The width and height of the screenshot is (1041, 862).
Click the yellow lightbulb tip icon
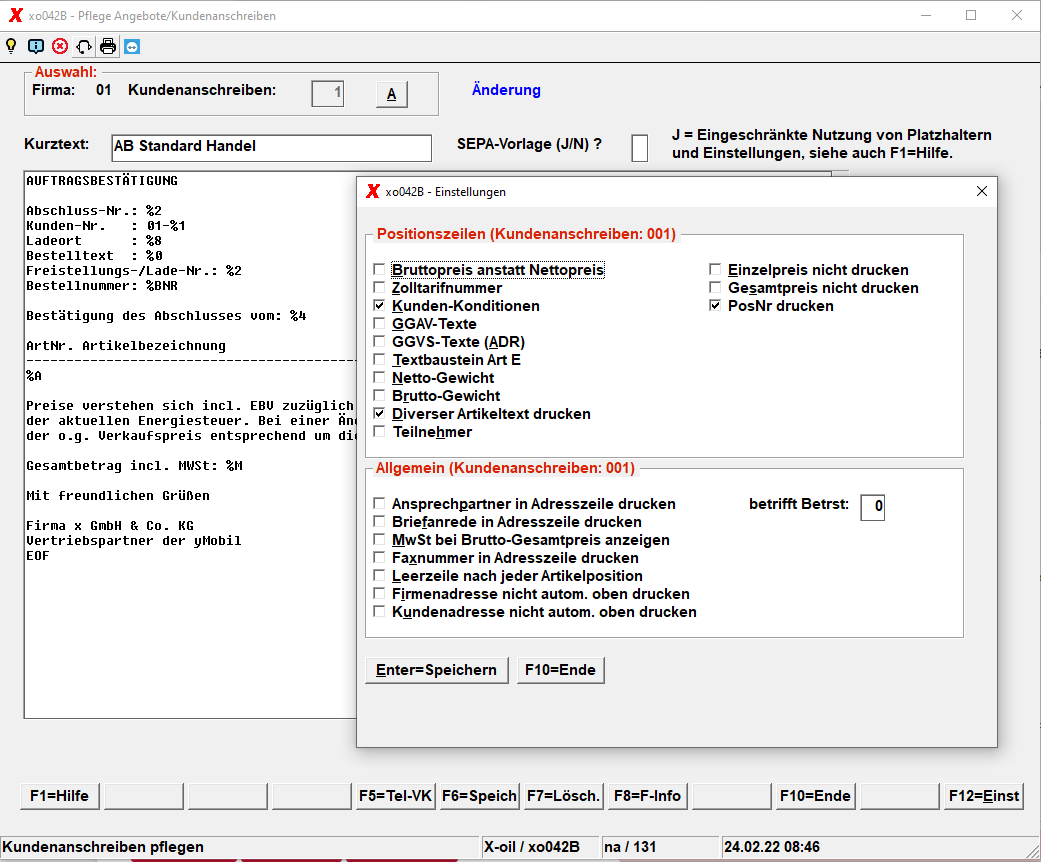click(11, 46)
